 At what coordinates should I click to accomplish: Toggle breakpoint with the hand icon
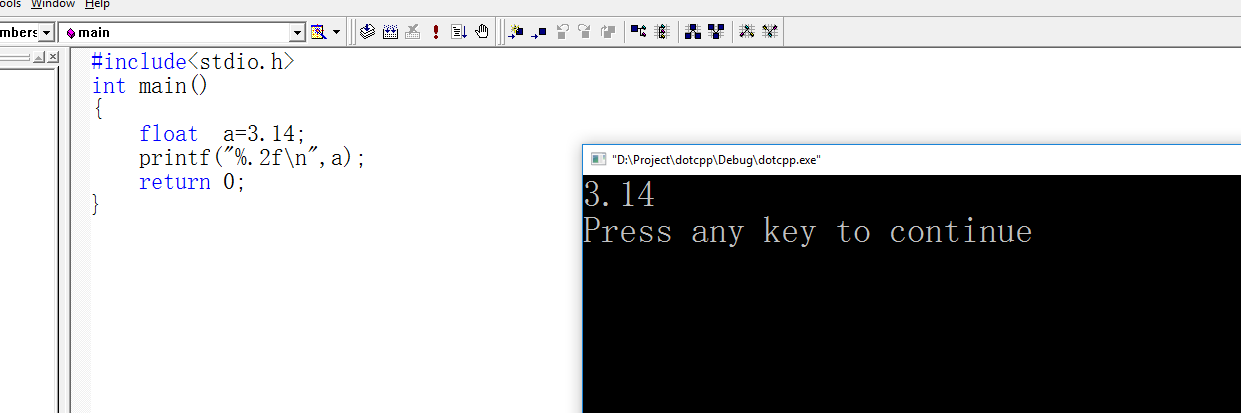click(482, 32)
